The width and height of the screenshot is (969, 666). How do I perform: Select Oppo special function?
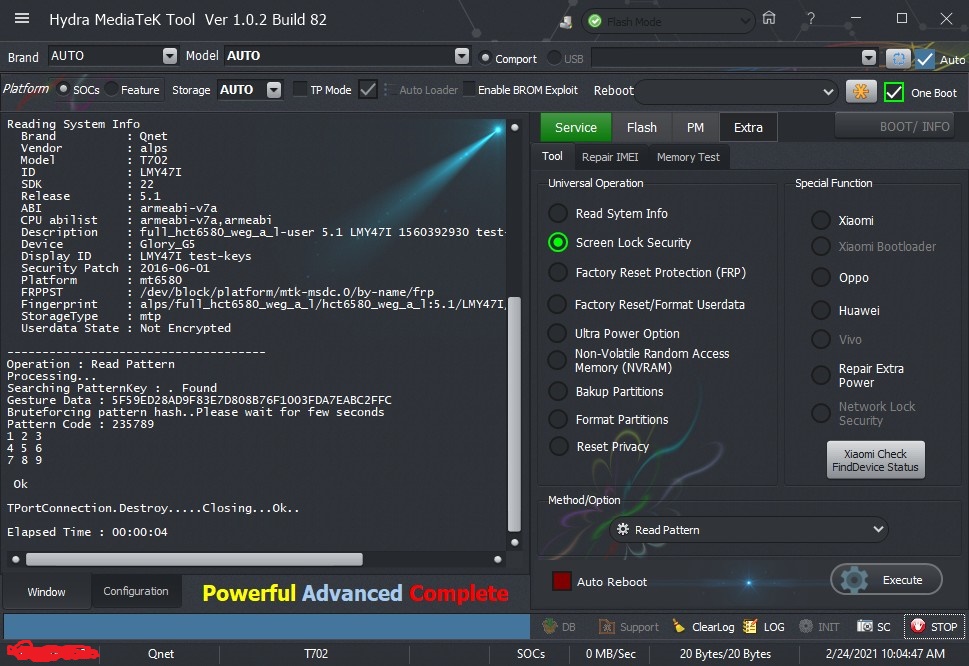(x=821, y=277)
